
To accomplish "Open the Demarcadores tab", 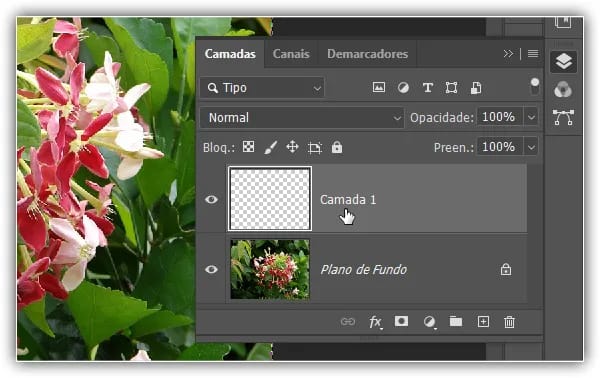I will pos(367,54).
